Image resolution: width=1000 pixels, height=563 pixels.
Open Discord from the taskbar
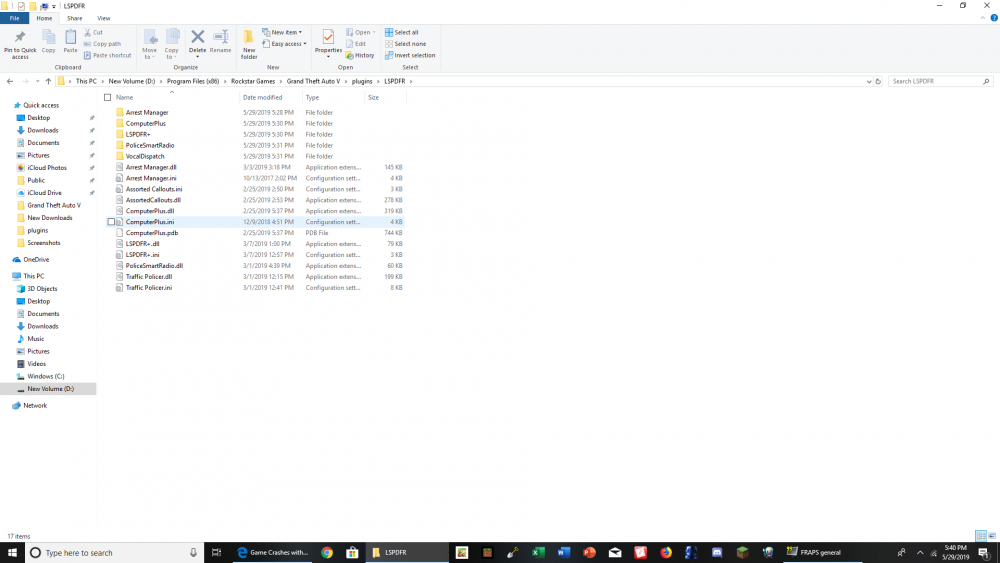(x=717, y=553)
